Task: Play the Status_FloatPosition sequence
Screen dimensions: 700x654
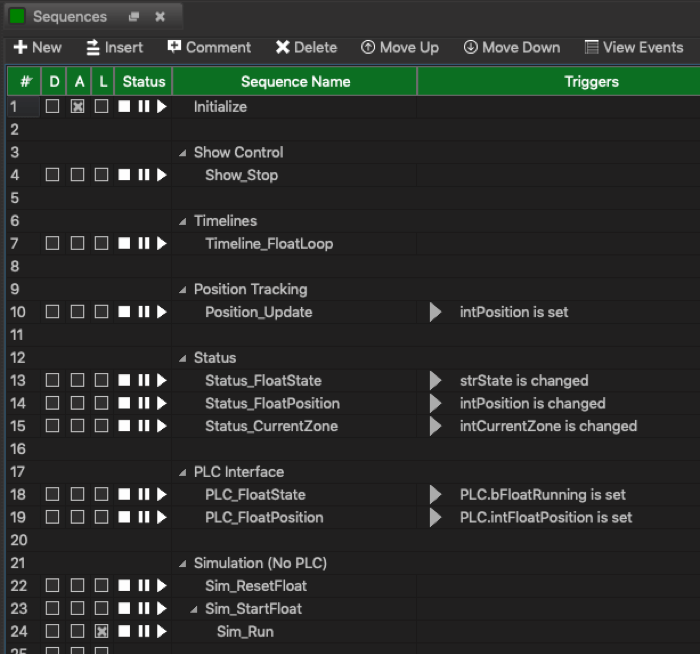Action: pos(162,403)
